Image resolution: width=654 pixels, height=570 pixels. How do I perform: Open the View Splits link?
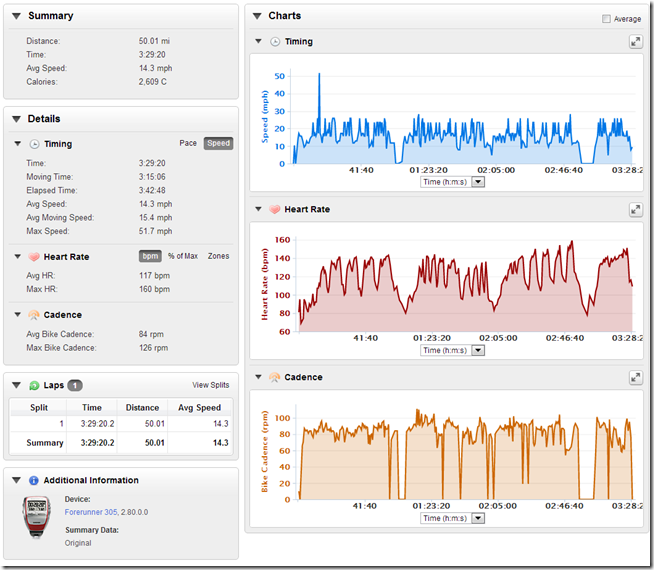point(210,385)
